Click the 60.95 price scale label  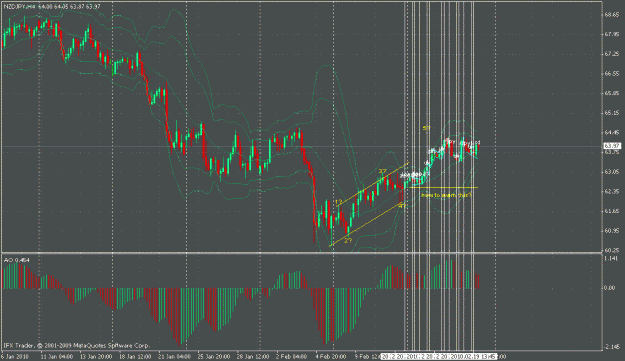[x=612, y=231]
